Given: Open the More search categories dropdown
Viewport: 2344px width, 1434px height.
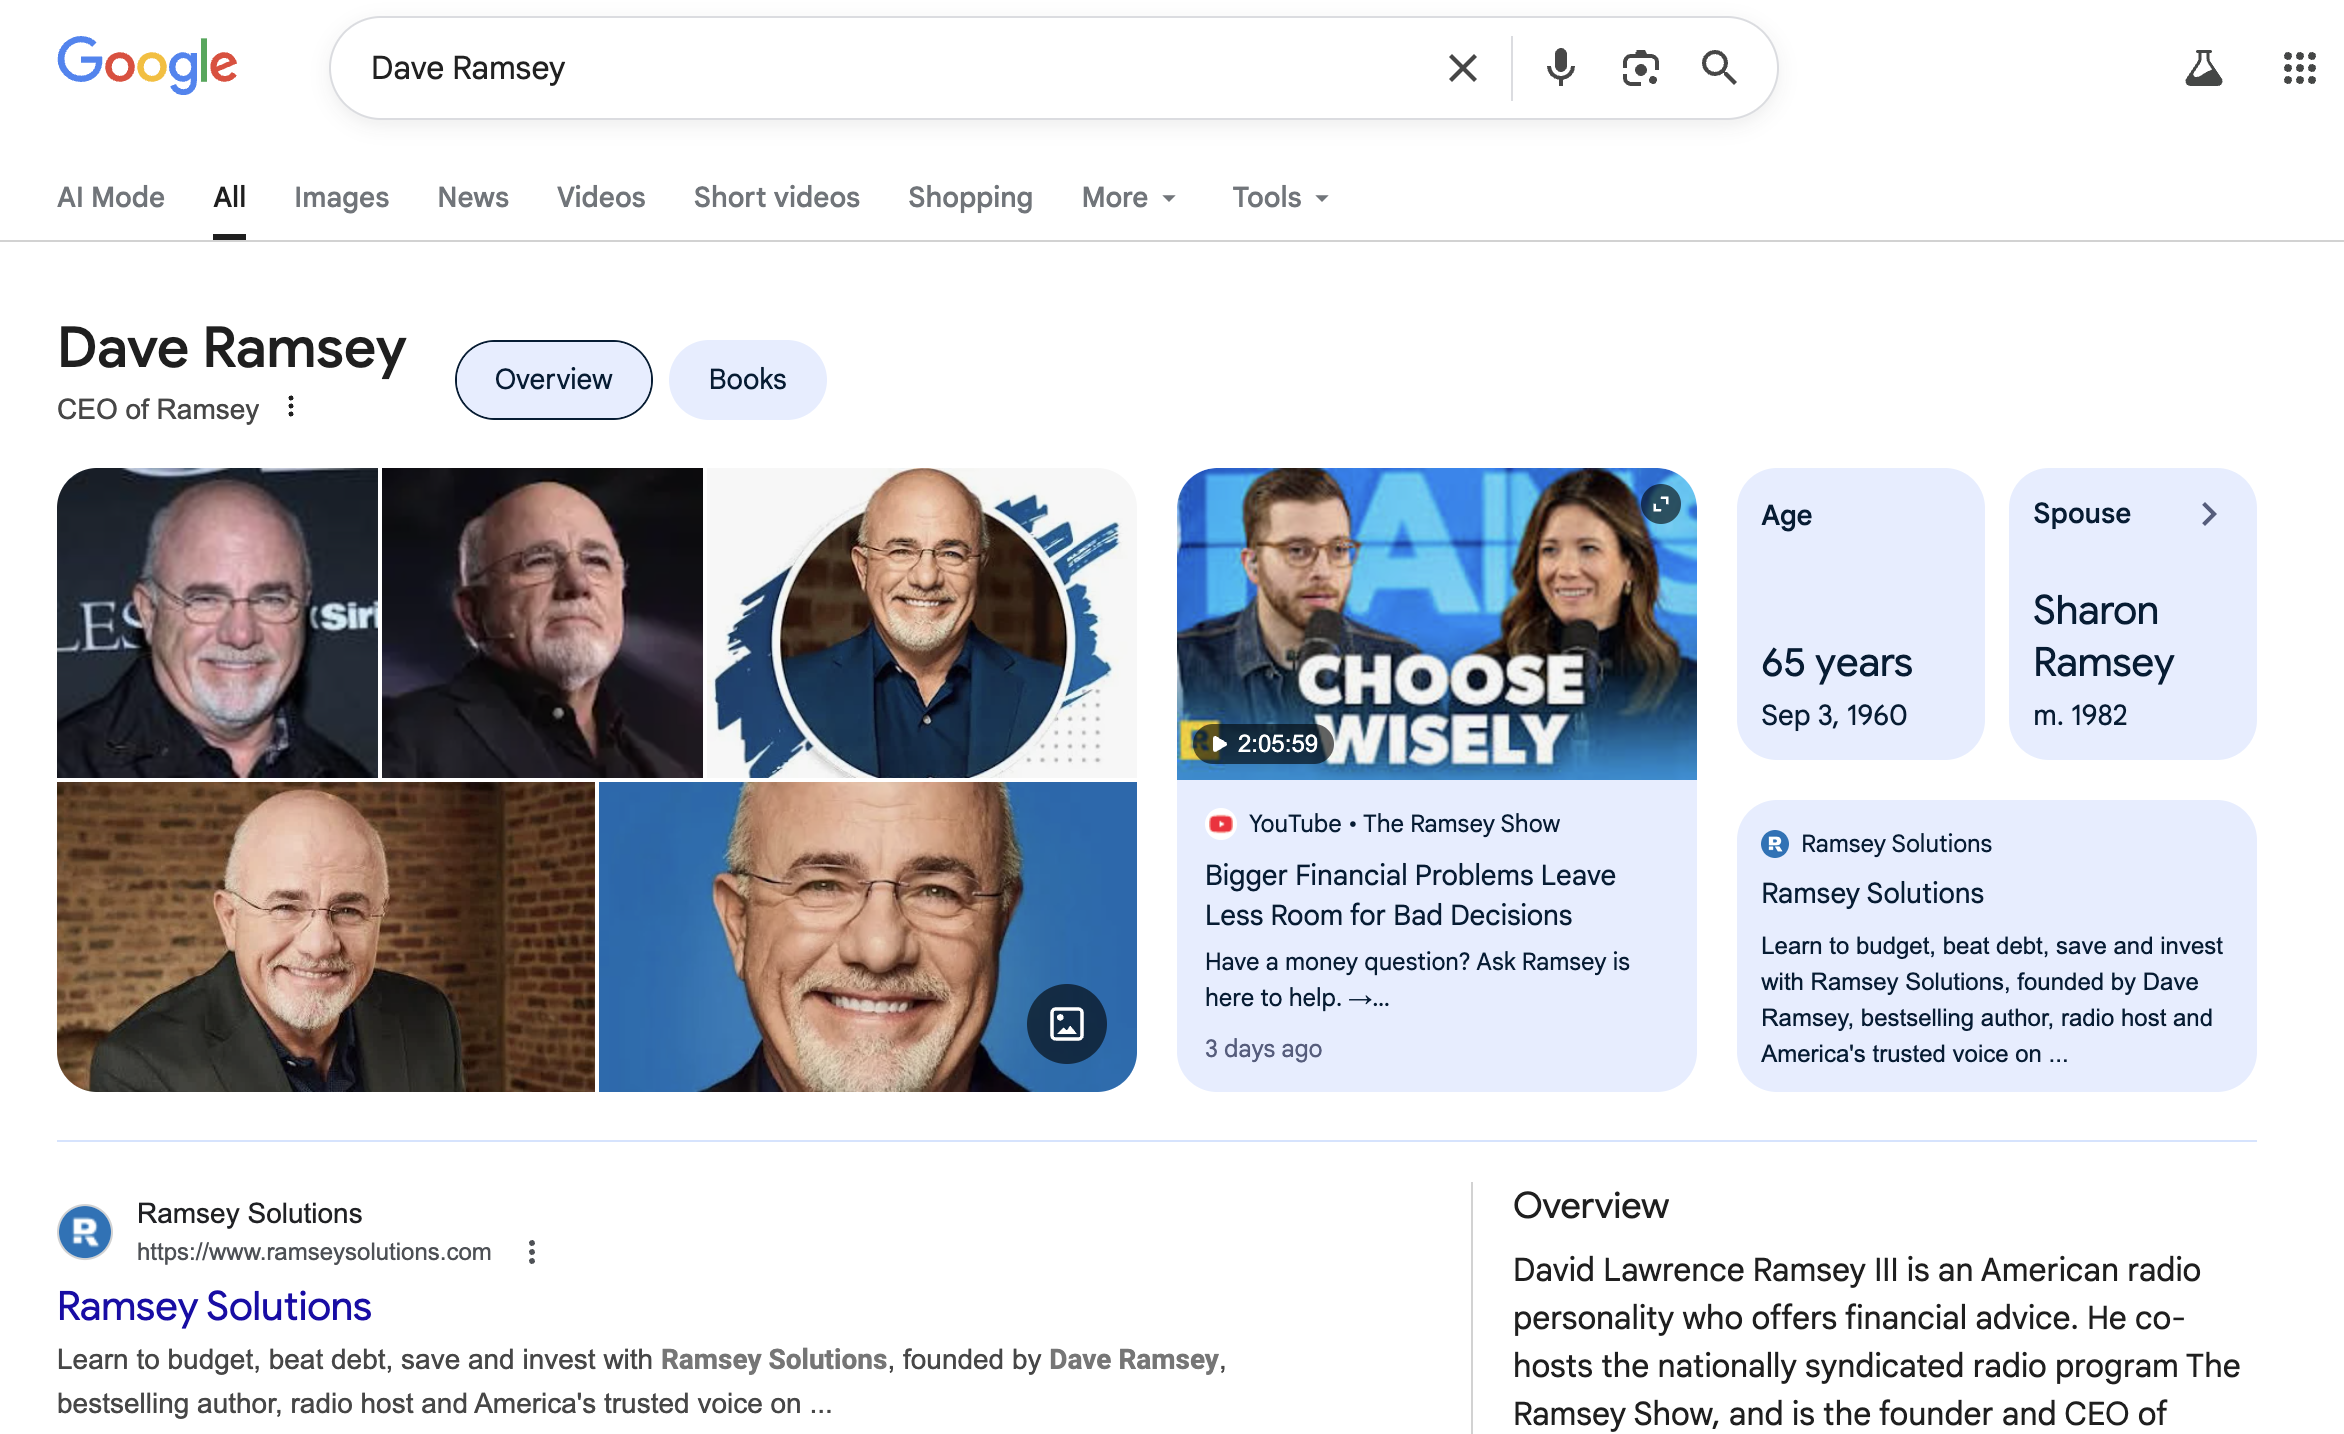Looking at the screenshot, I should [1128, 197].
